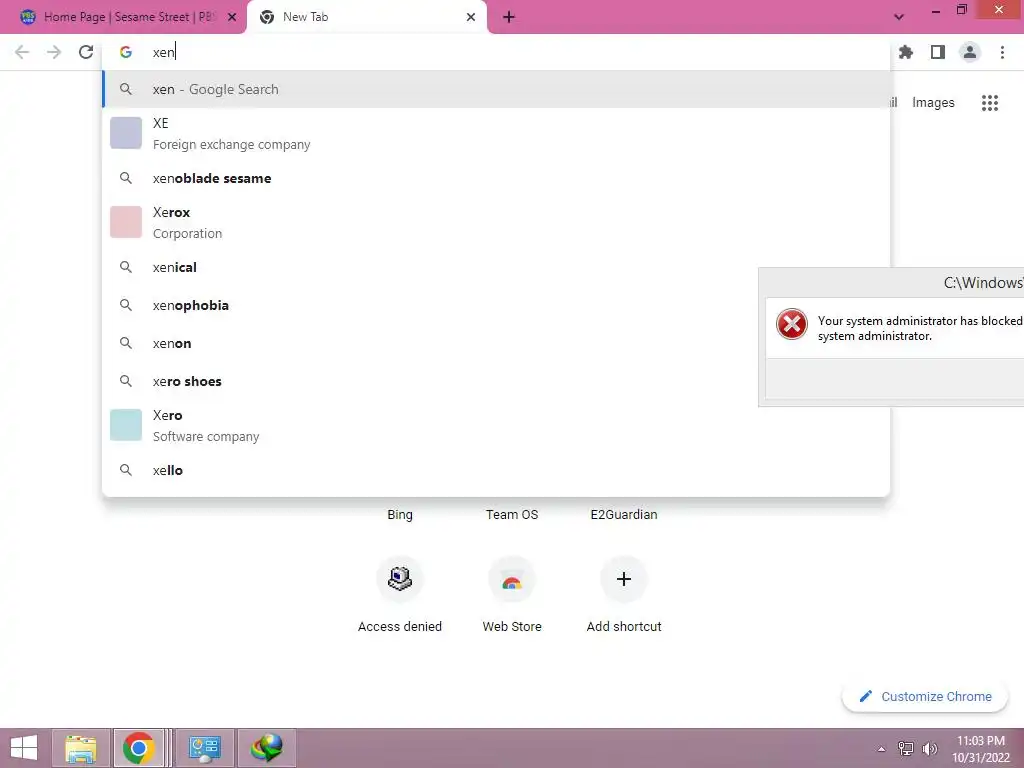Screen dimensions: 1024x768
Task: Open tab search chevron in title bar
Action: 899,17
